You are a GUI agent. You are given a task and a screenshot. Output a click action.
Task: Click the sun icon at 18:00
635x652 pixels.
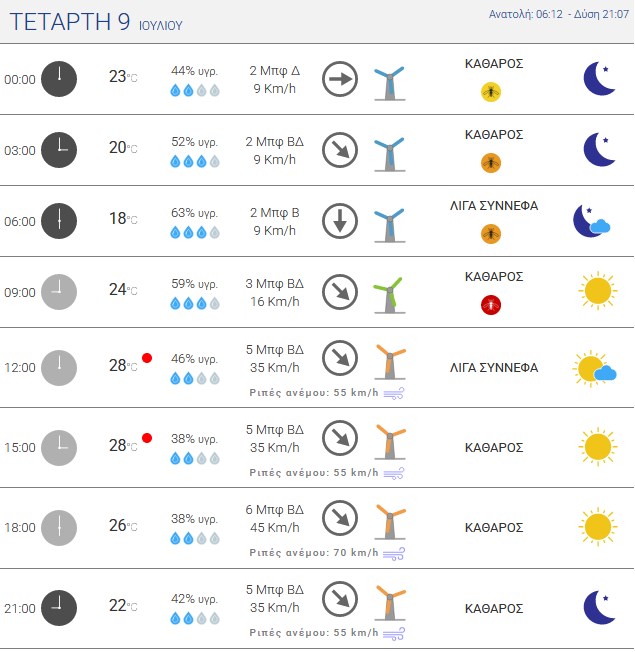(598, 526)
